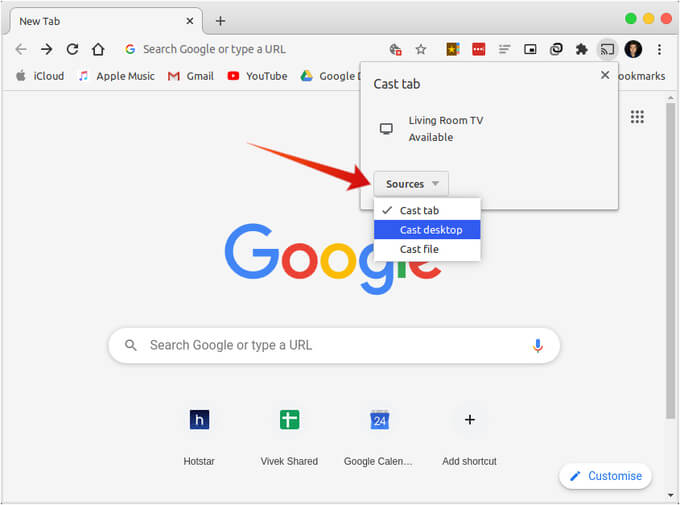Click the yellow star extension icon
This screenshot has width=680, height=505.
453,49
